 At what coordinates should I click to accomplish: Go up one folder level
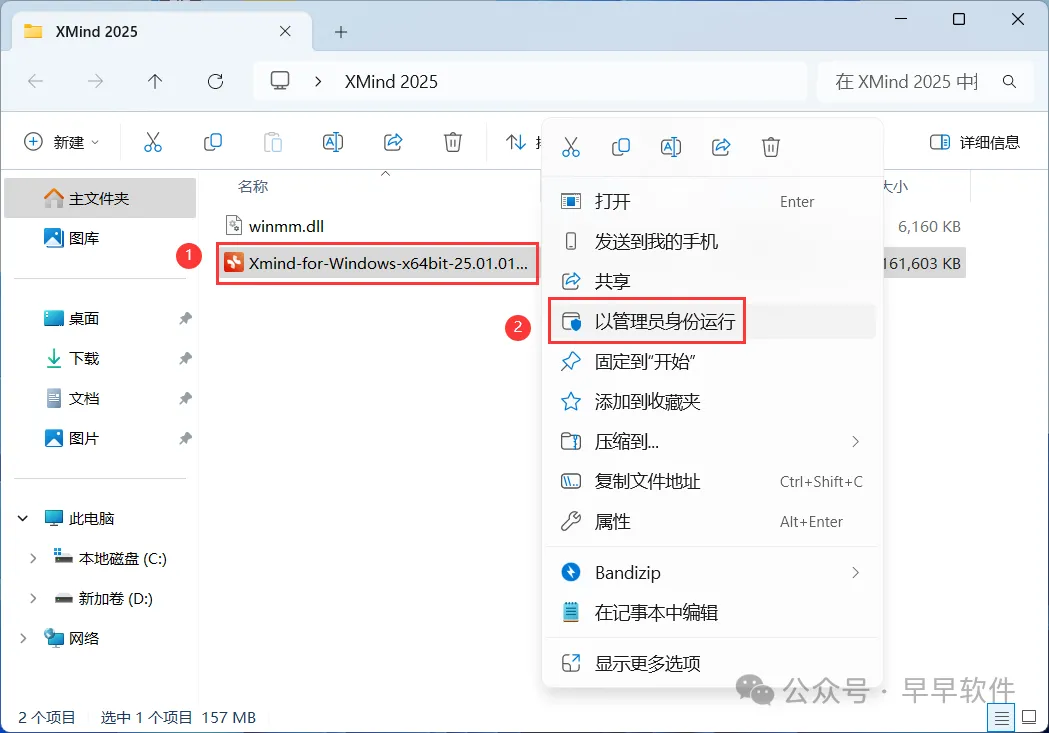[155, 82]
